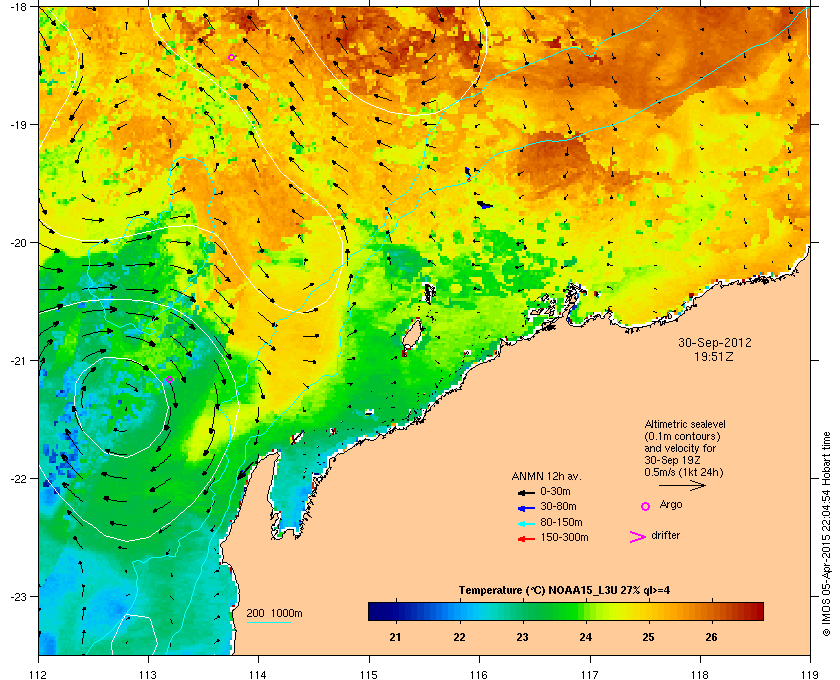Click the magenta Argo circle in the legend
Screen dimensions: 840x680
click(x=646, y=506)
